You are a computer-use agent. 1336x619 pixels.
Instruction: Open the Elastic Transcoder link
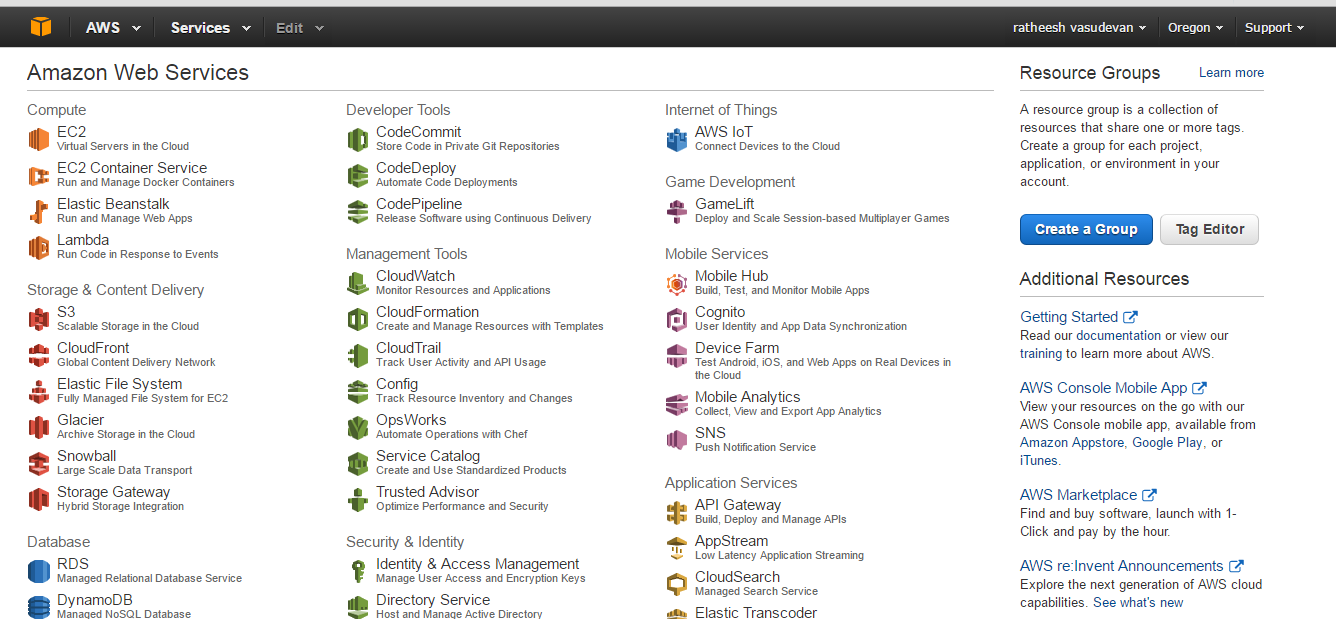[756, 612]
